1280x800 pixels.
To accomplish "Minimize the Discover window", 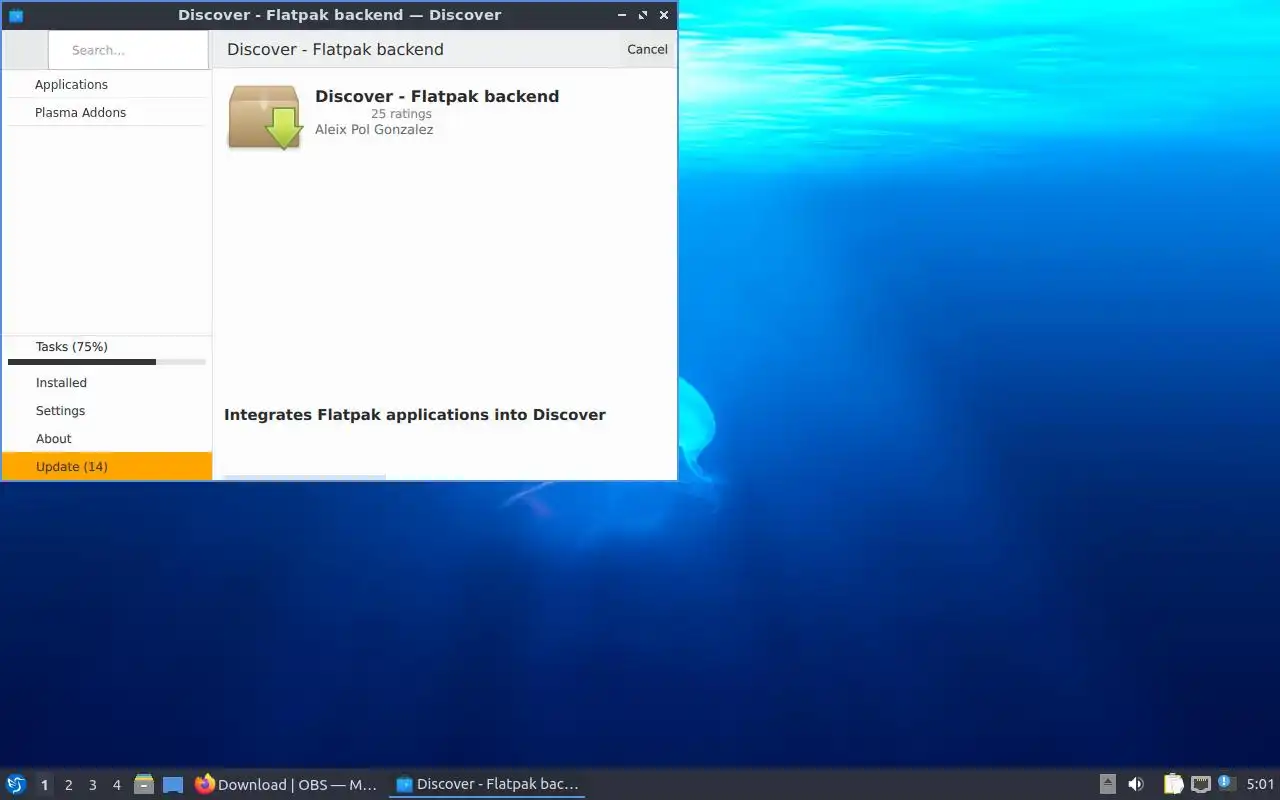I will click(x=622, y=15).
